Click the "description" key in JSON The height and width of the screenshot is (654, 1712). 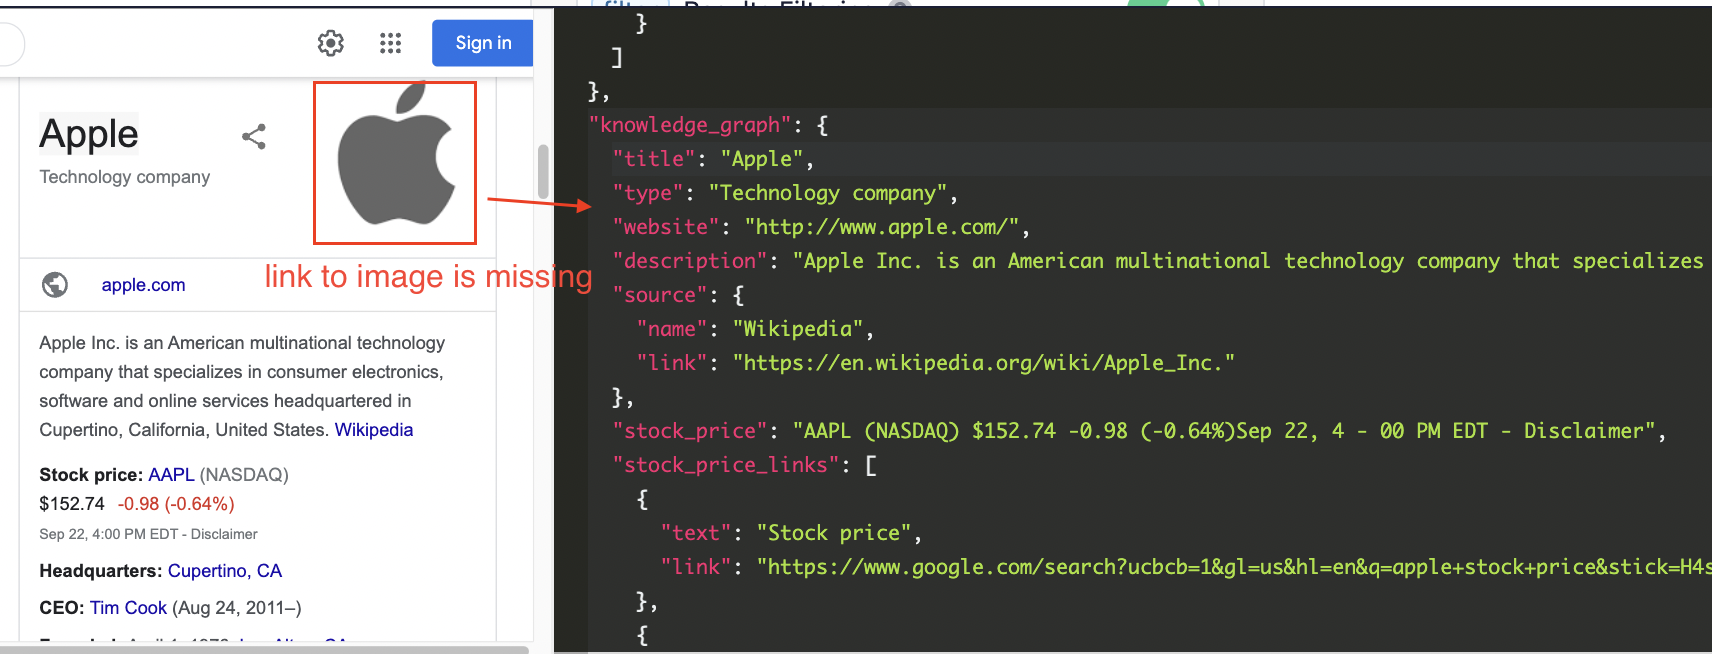690,261
